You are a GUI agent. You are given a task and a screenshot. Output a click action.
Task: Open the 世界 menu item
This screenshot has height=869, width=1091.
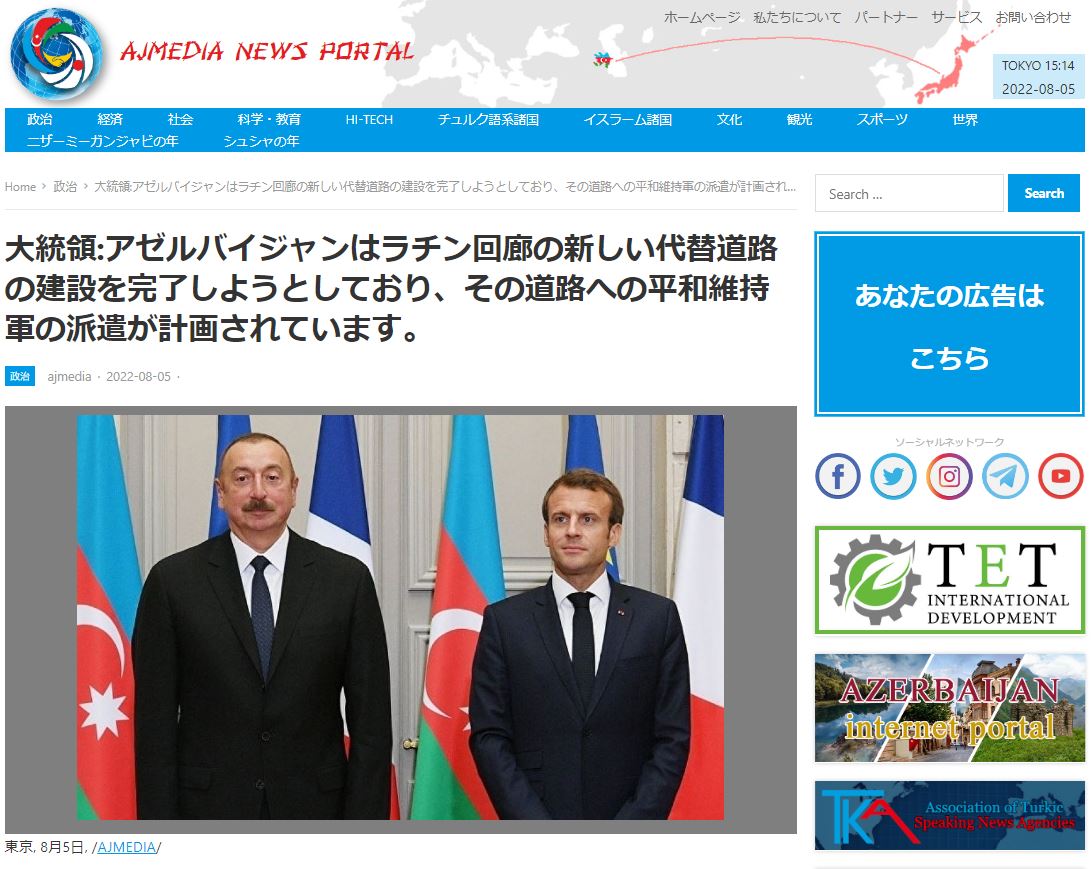click(965, 120)
